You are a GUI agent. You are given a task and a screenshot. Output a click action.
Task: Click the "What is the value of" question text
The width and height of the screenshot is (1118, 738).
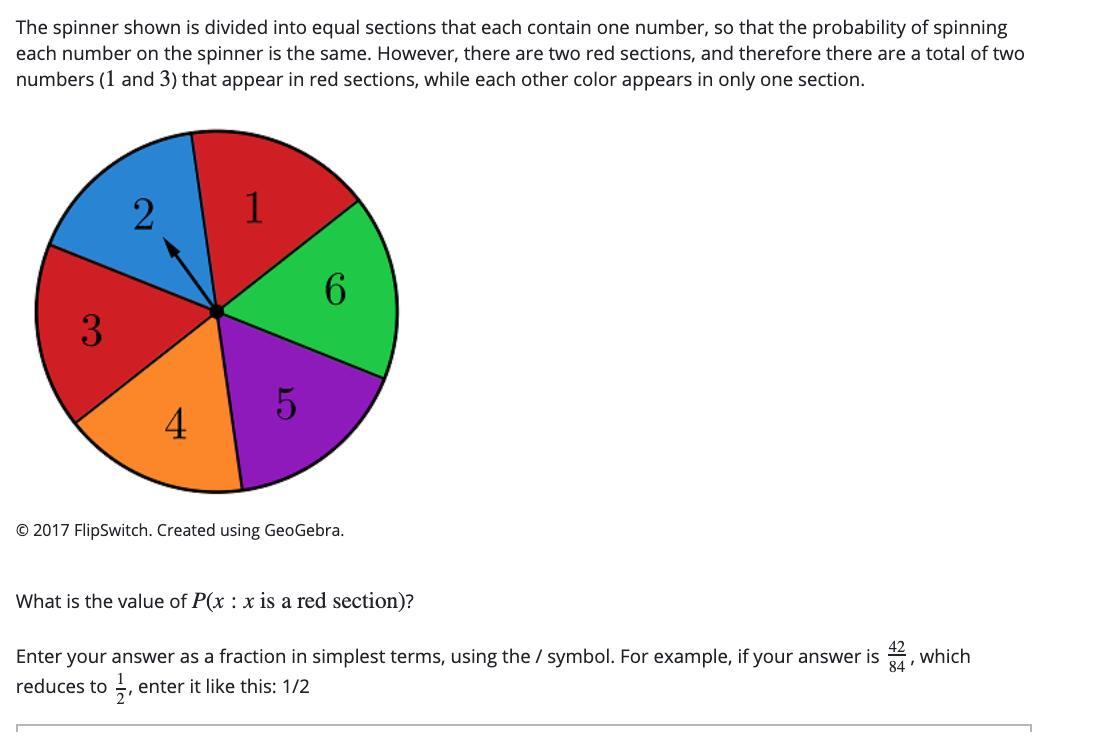pyautogui.click(x=101, y=601)
